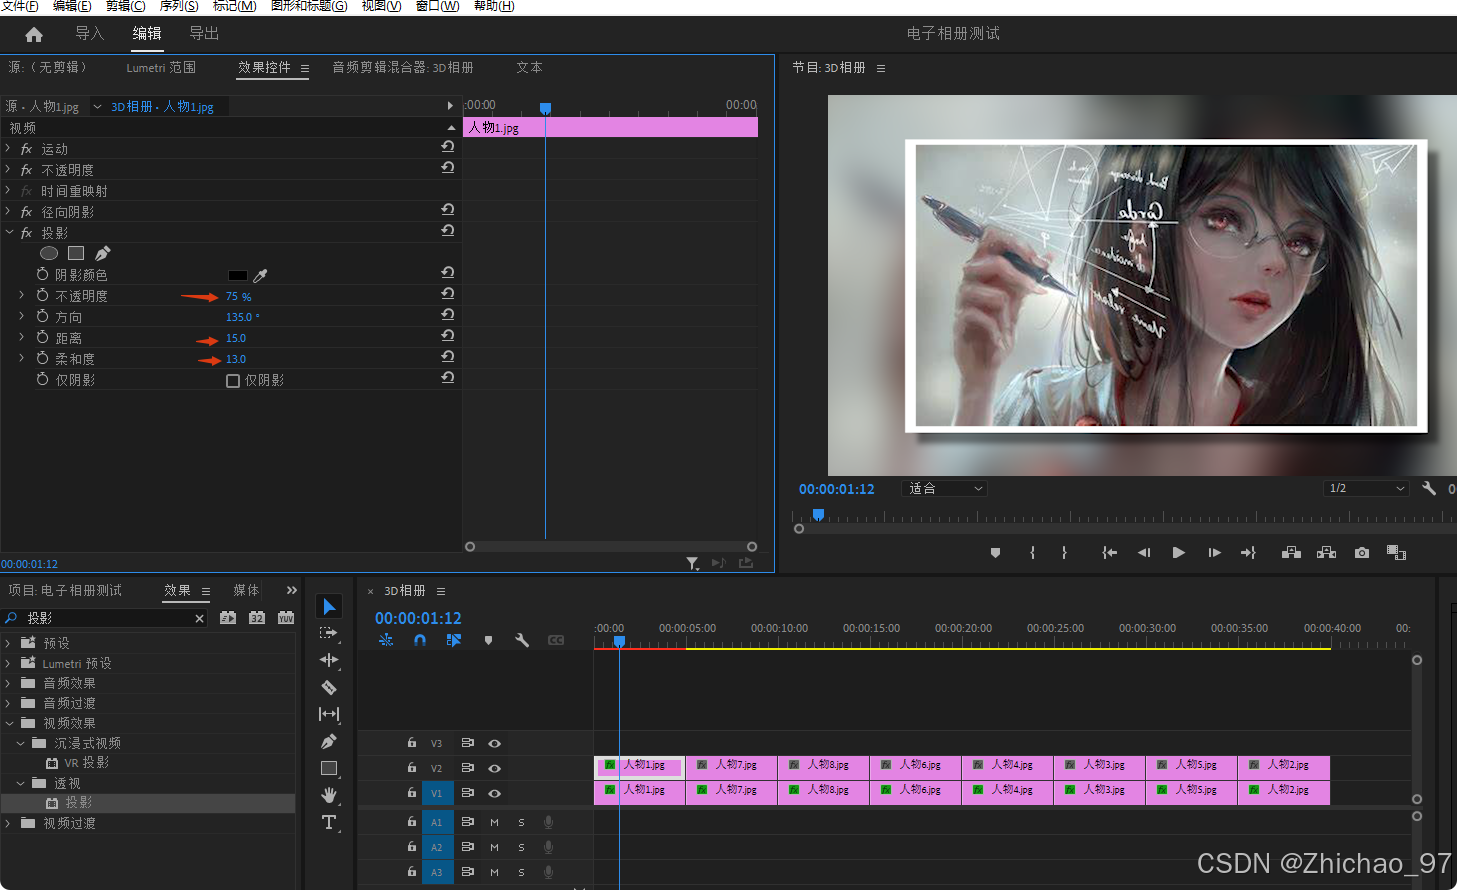Toggle V3 track output eye
The width and height of the screenshot is (1457, 890).
pos(494,743)
